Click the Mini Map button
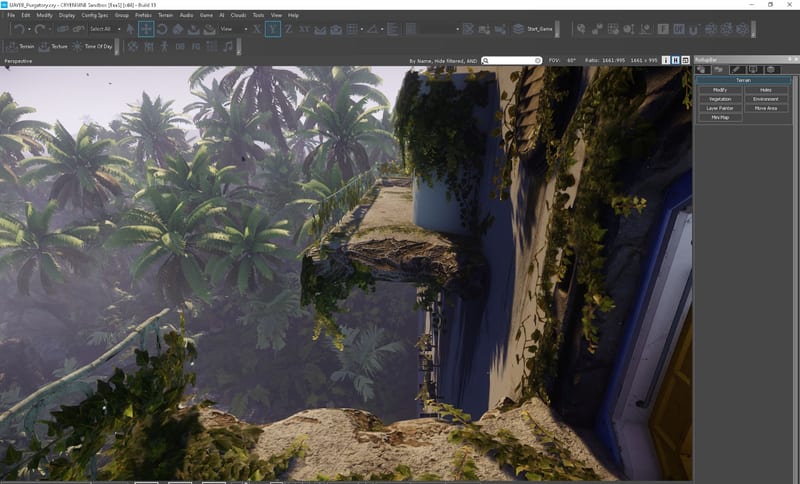The image size is (800, 484). 720,117
